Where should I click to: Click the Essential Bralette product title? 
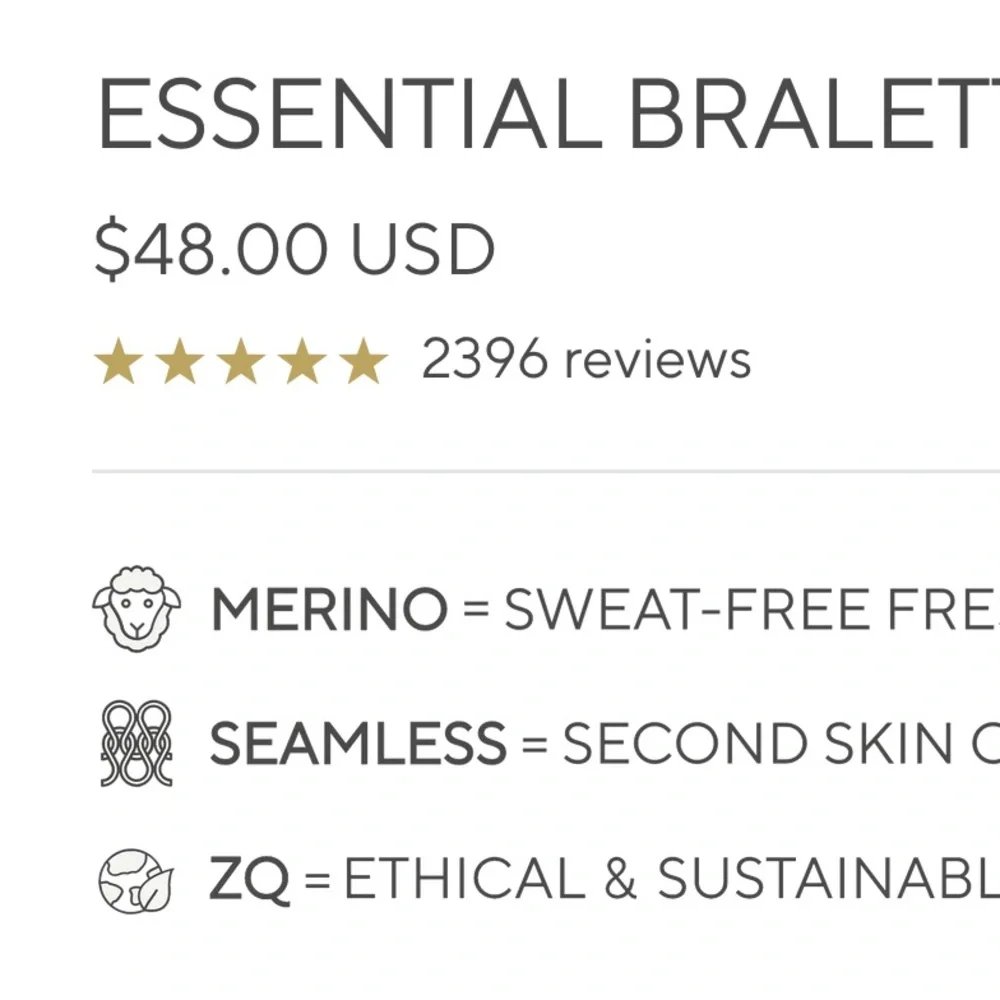(x=548, y=114)
